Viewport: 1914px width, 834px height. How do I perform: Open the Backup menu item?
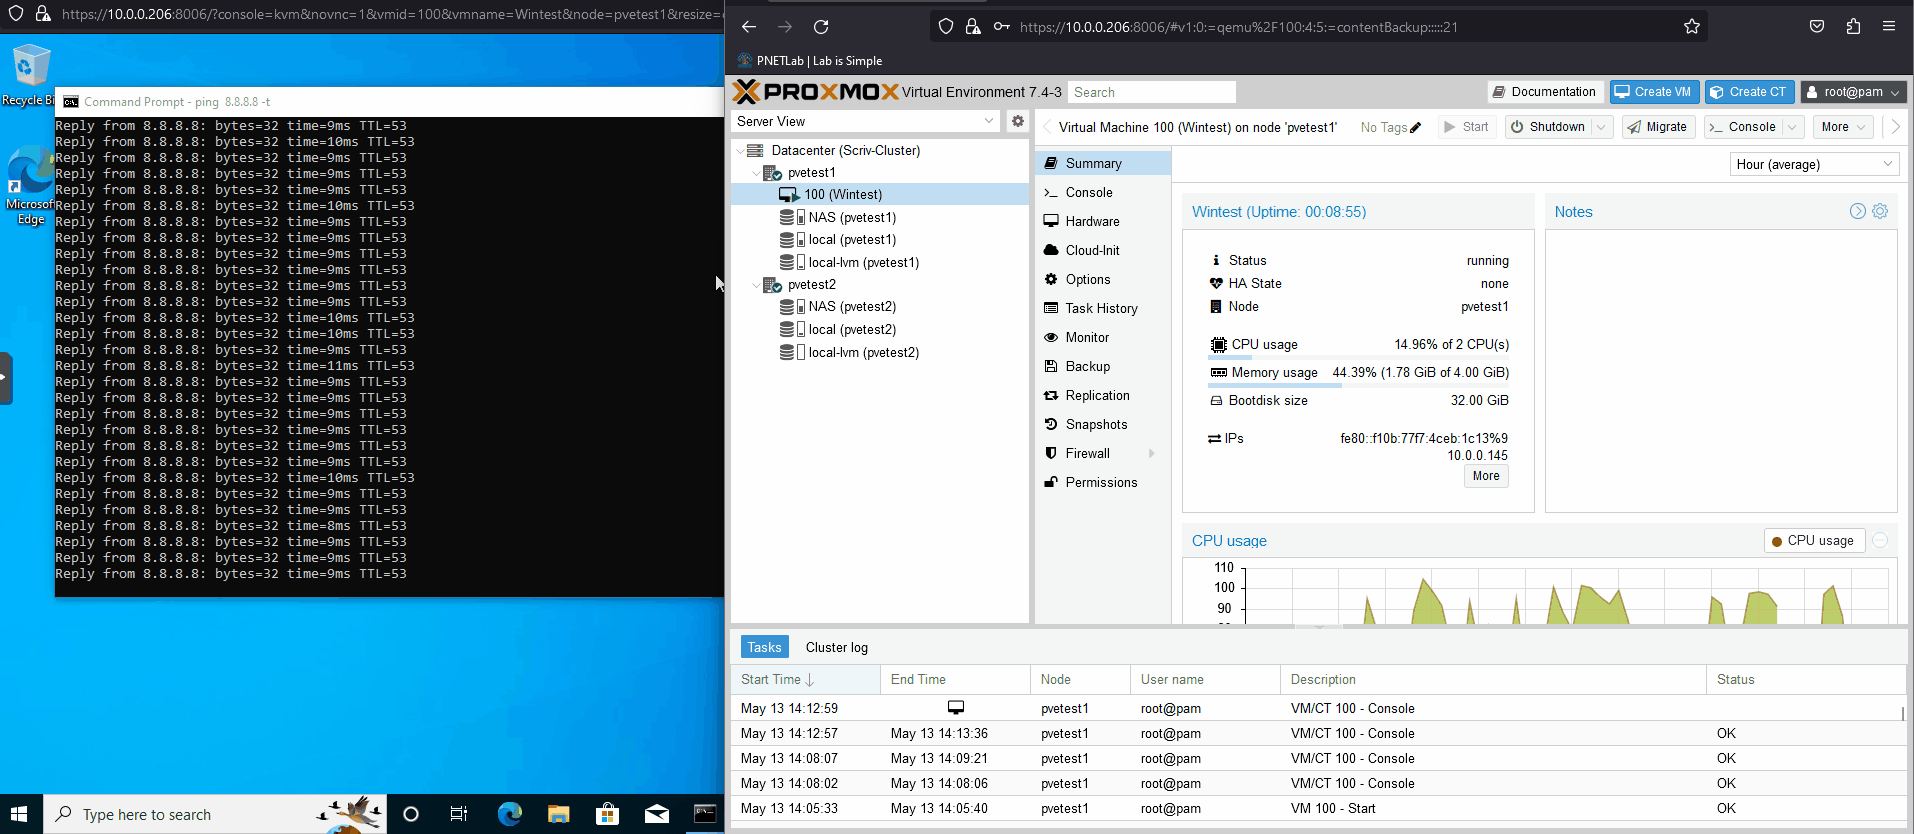[x=1103, y=366]
